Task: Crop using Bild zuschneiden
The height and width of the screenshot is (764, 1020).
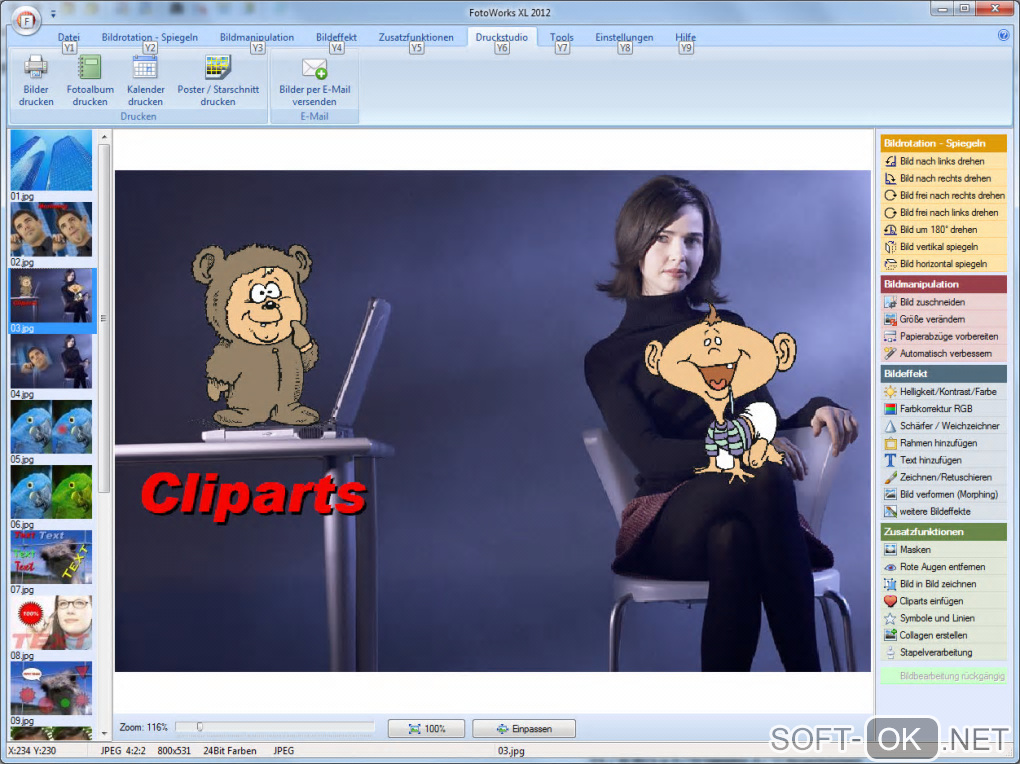Action: point(943,302)
